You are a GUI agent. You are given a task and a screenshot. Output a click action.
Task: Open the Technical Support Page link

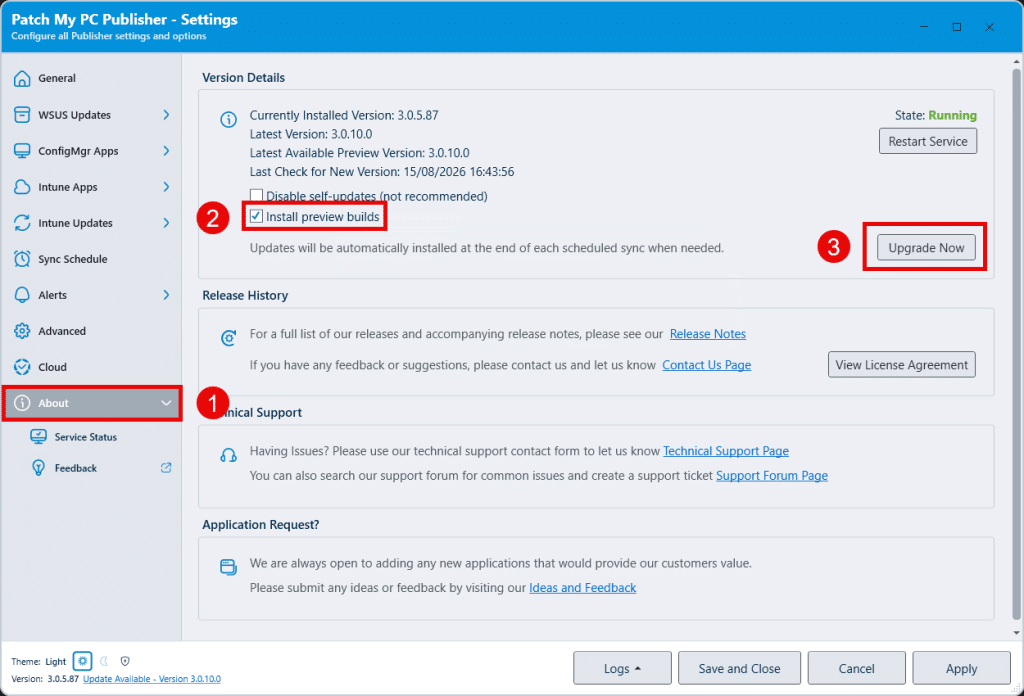point(726,451)
